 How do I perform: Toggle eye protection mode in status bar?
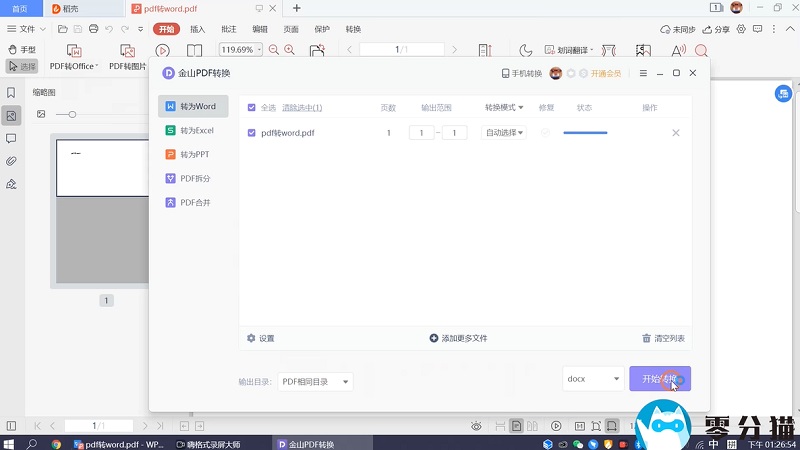(x=476, y=426)
